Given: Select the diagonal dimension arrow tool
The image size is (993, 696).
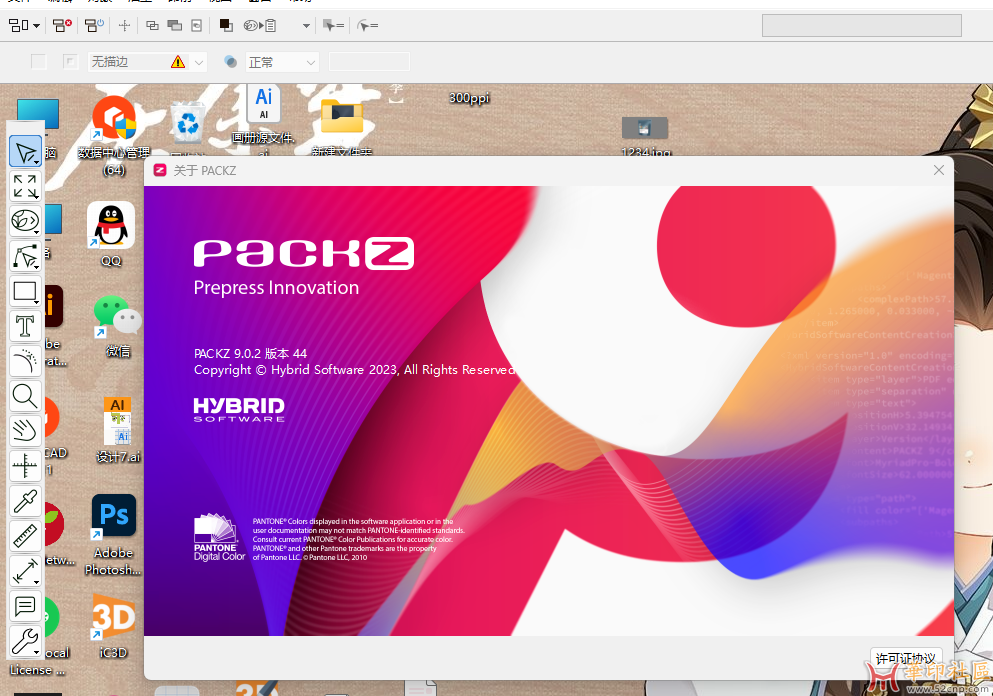Looking at the screenshot, I should click(x=25, y=571).
